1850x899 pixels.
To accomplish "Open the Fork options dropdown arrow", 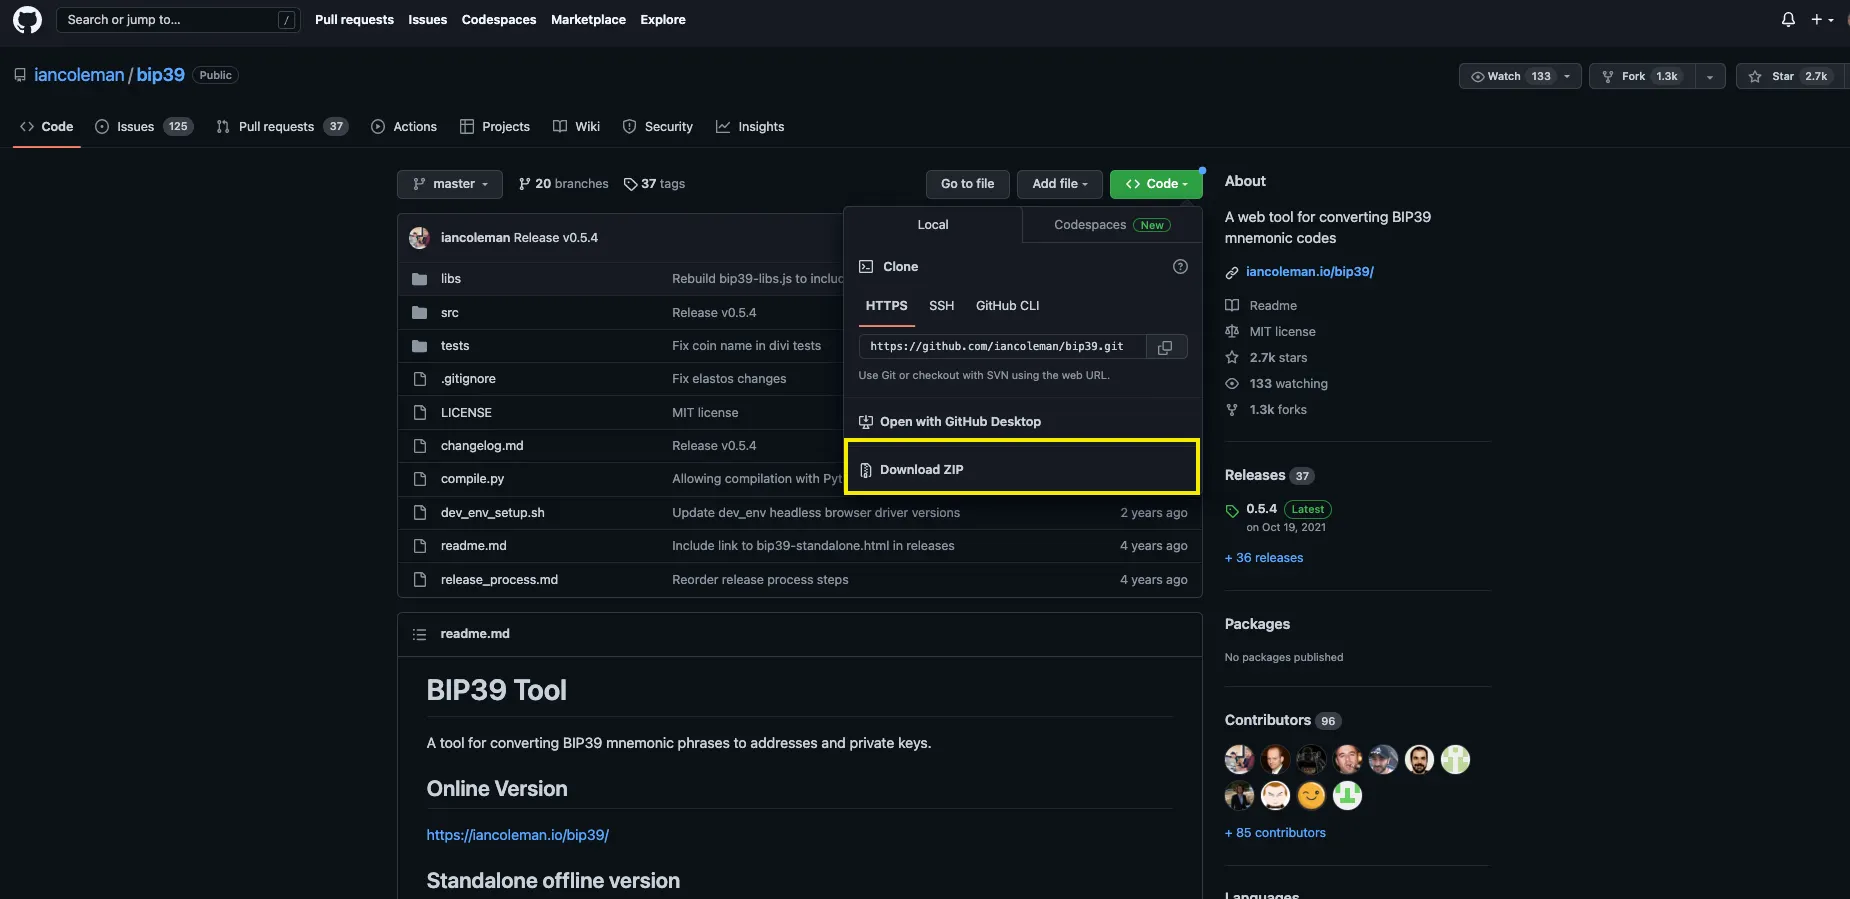I will click(1710, 76).
